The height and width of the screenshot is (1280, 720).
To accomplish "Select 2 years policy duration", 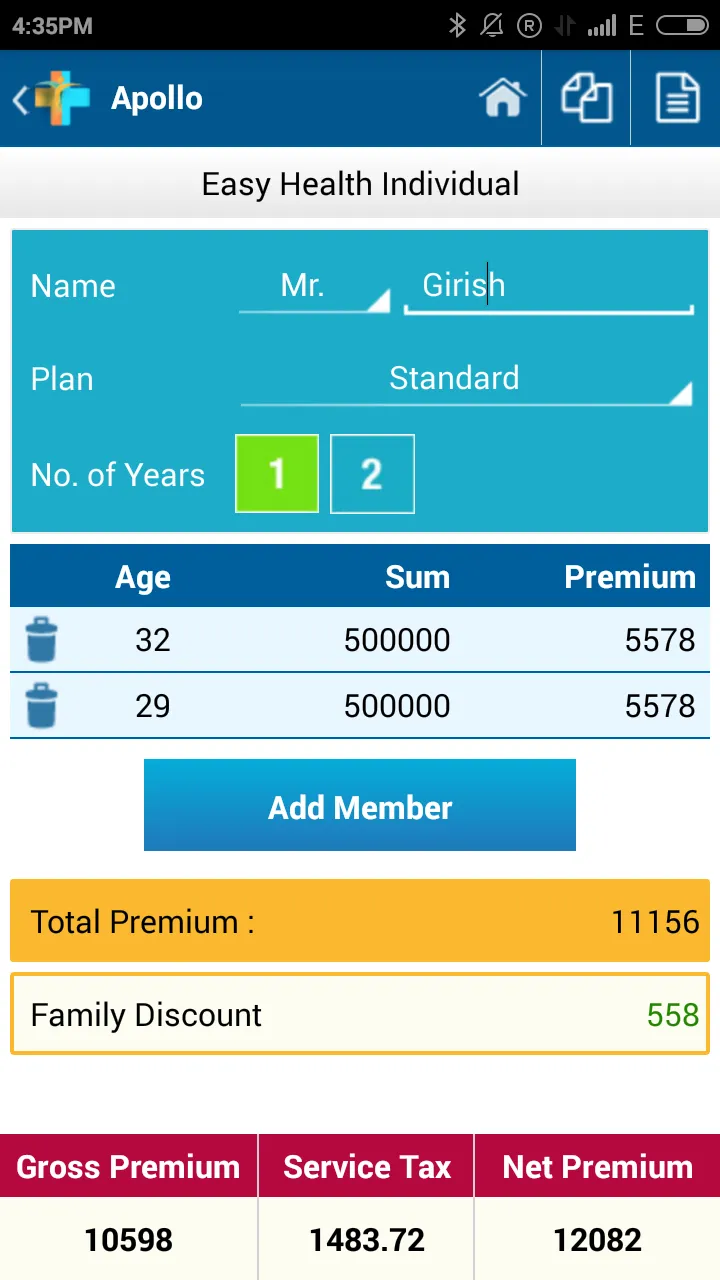I will tap(372, 474).
